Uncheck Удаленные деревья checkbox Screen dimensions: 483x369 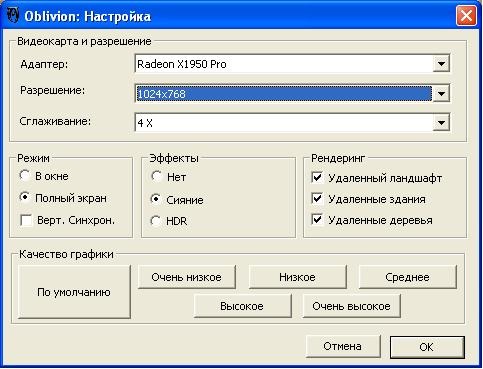(317, 220)
